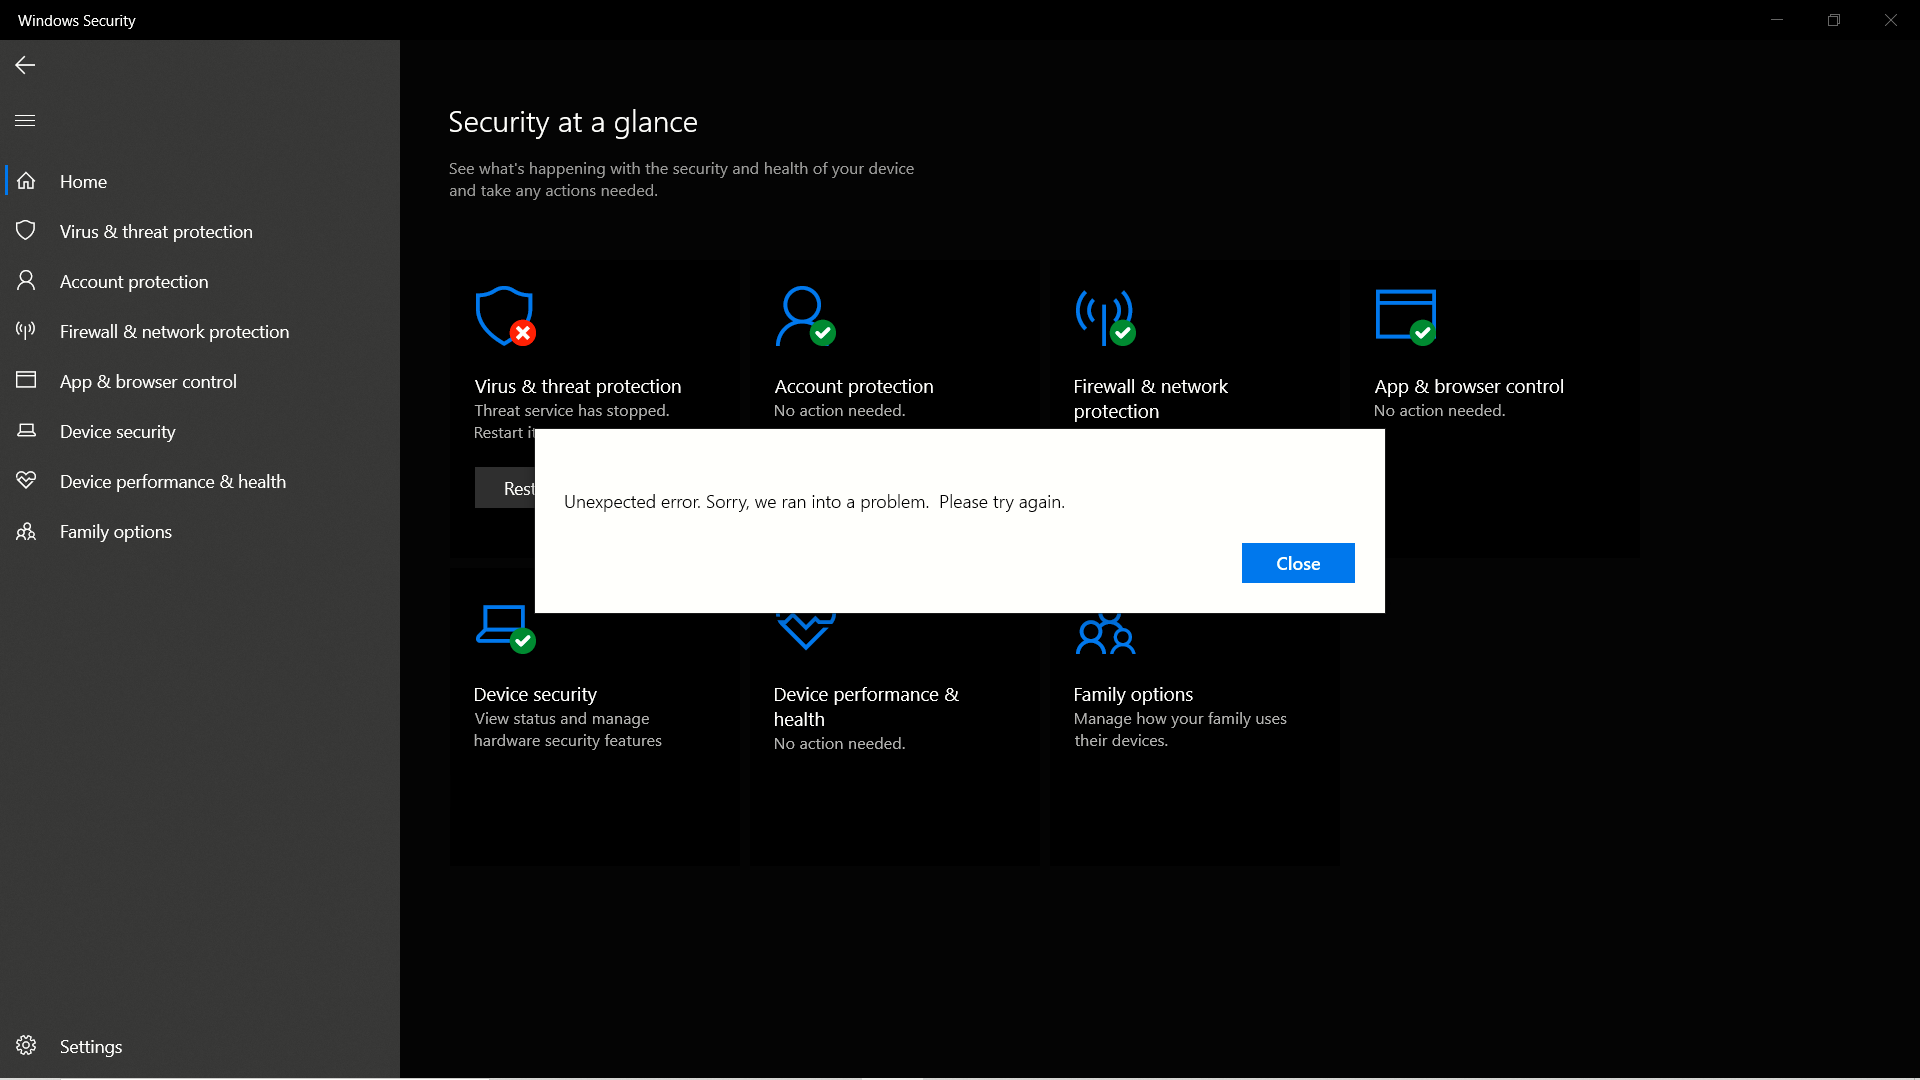Click the Family options people icon in sidebar
1920x1080 pixels.
pyautogui.click(x=26, y=531)
